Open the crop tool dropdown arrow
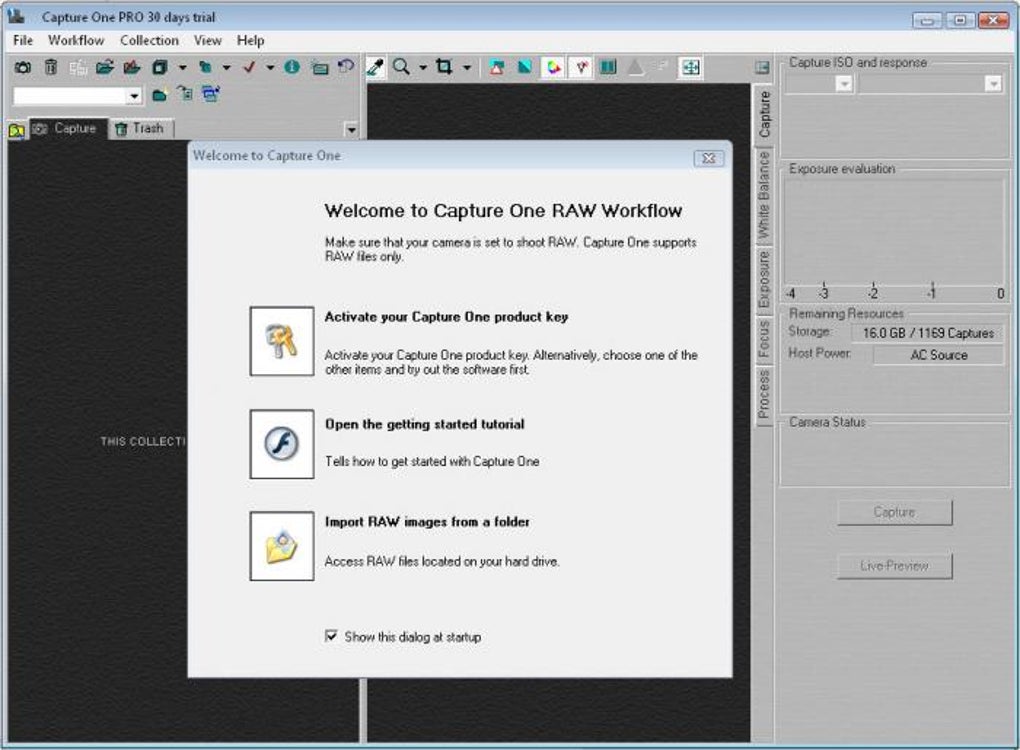This screenshot has width=1020, height=750. (x=467, y=67)
